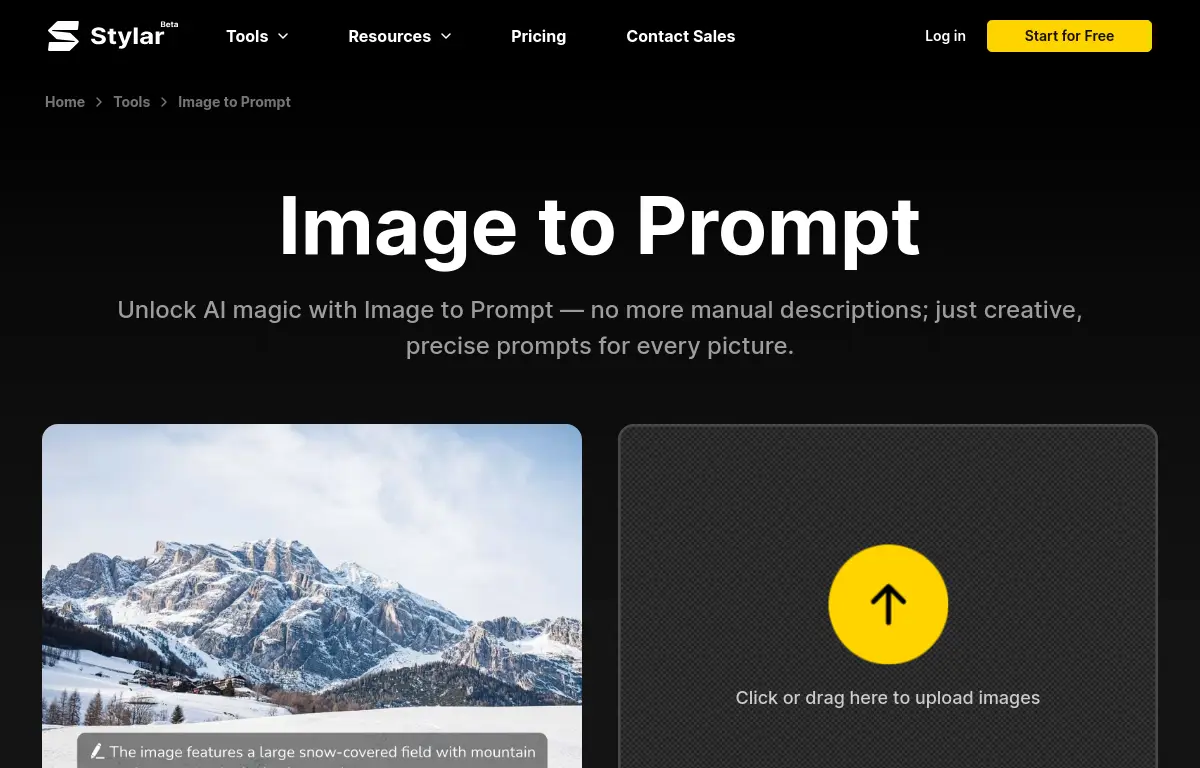Click the Stylar S logo icon
The image size is (1200, 768).
(x=63, y=36)
